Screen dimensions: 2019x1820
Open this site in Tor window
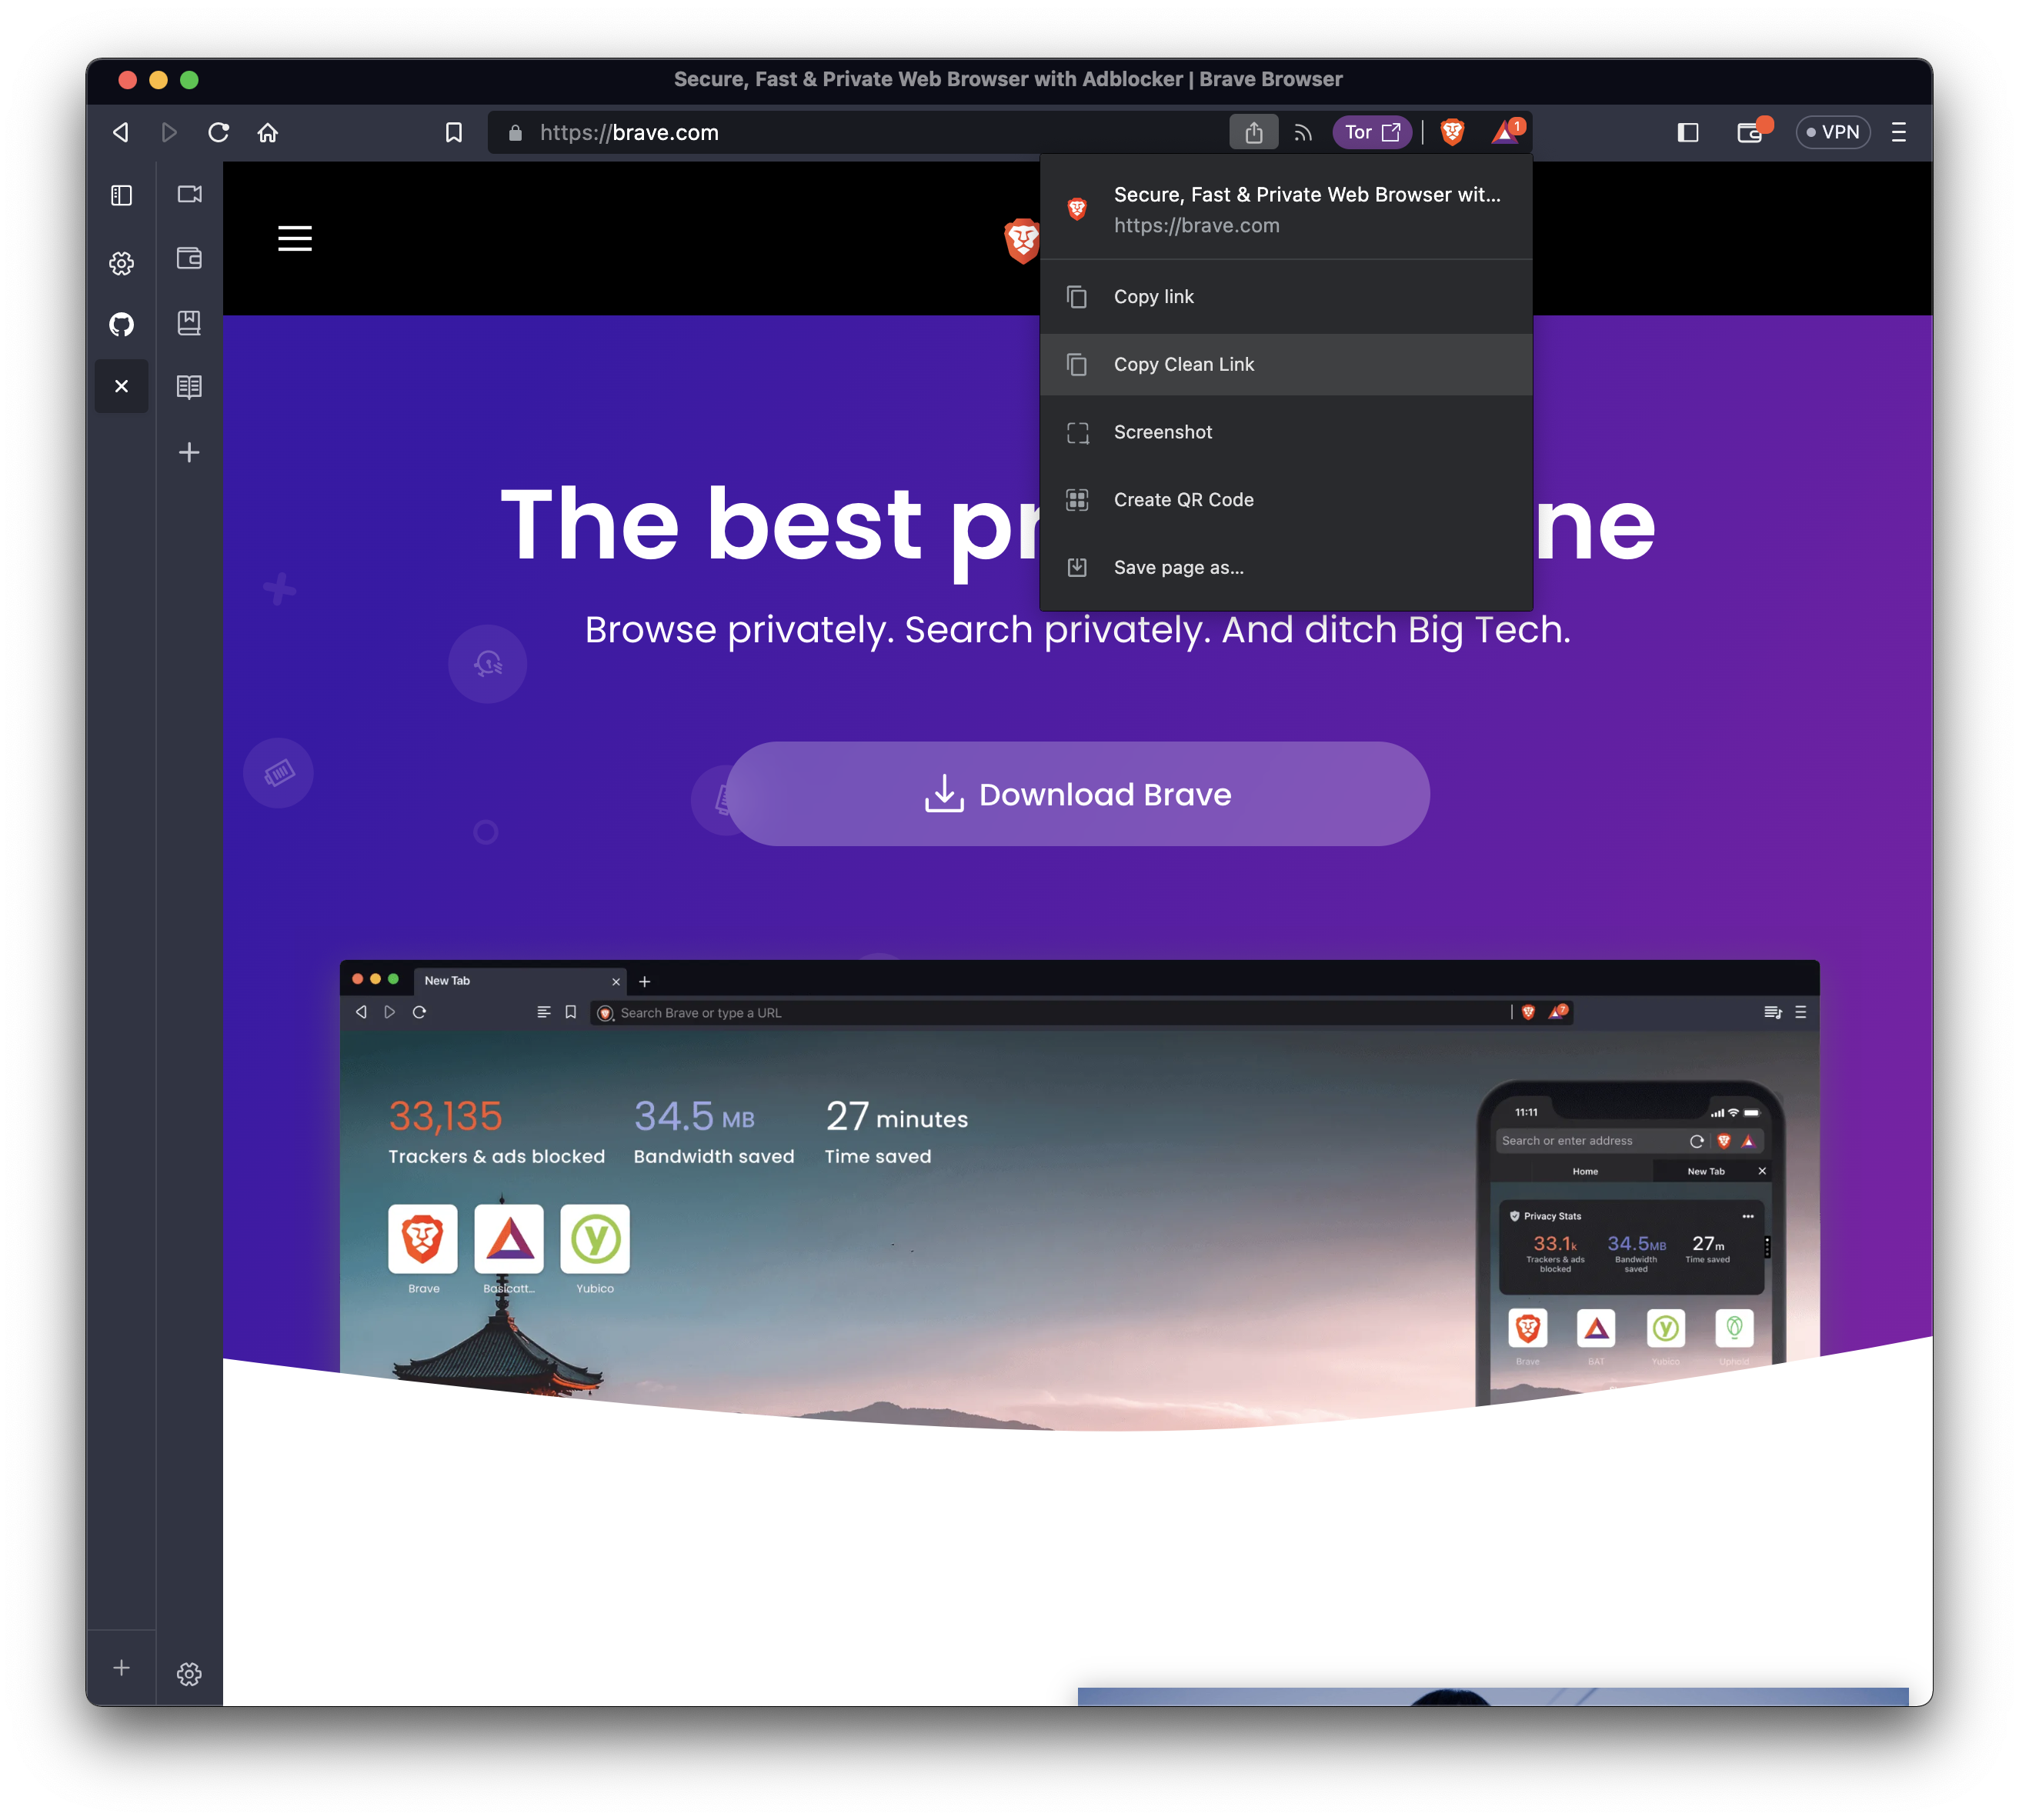click(1372, 132)
